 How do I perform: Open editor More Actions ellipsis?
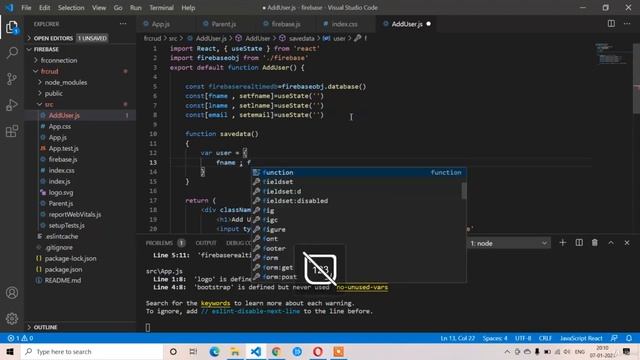coord(627,24)
